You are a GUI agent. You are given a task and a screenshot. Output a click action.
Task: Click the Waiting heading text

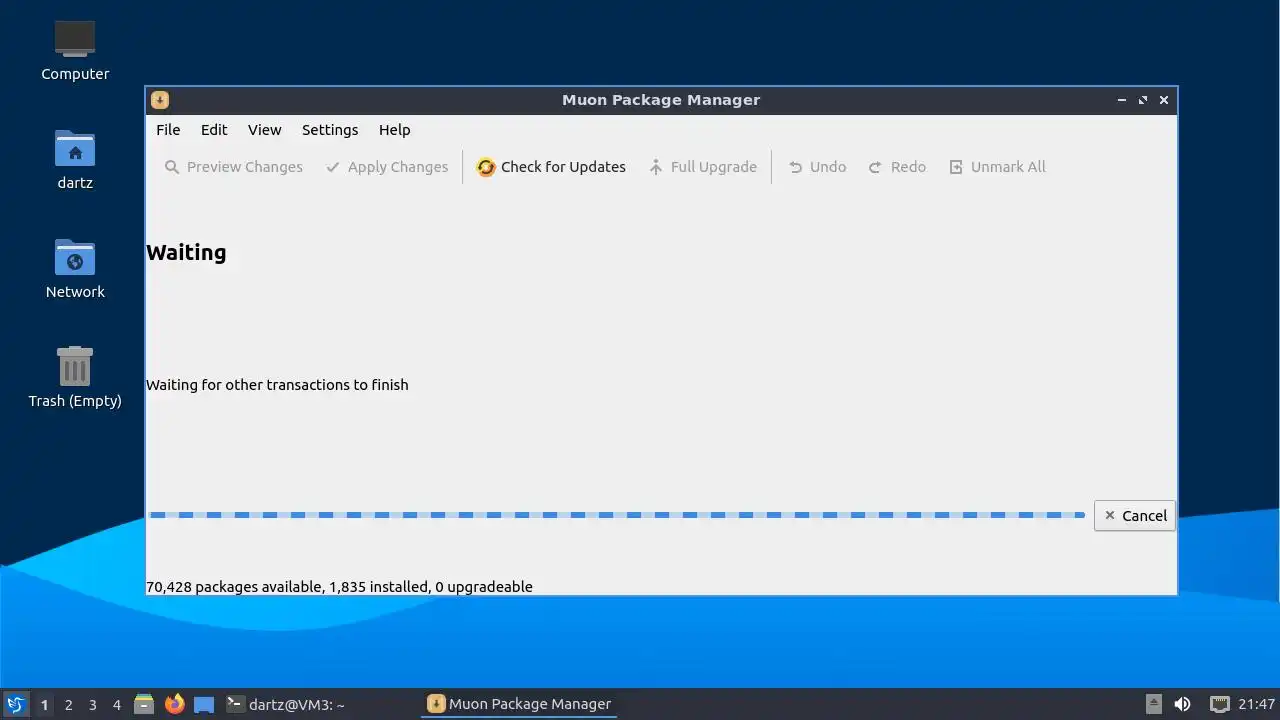point(186,252)
